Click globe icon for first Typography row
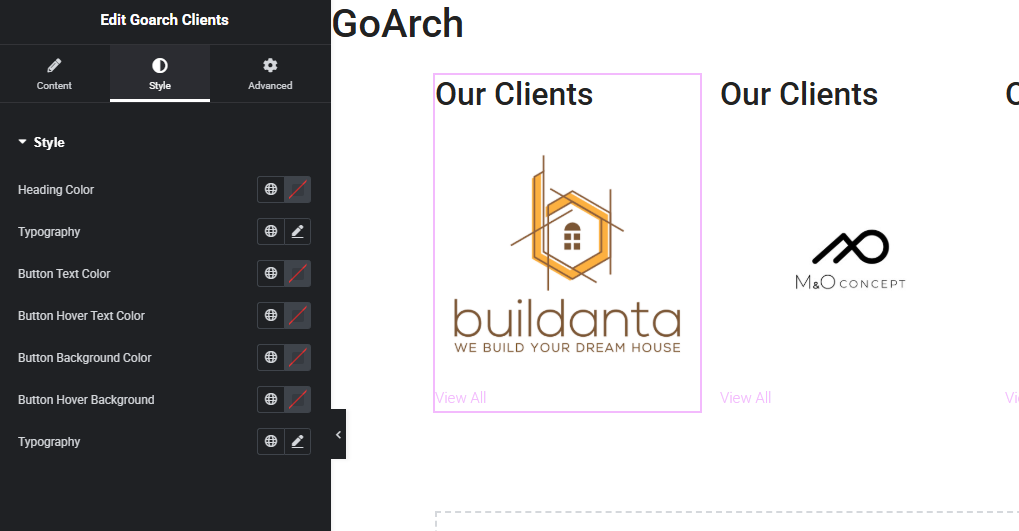The image size is (1019, 531). 271,231
